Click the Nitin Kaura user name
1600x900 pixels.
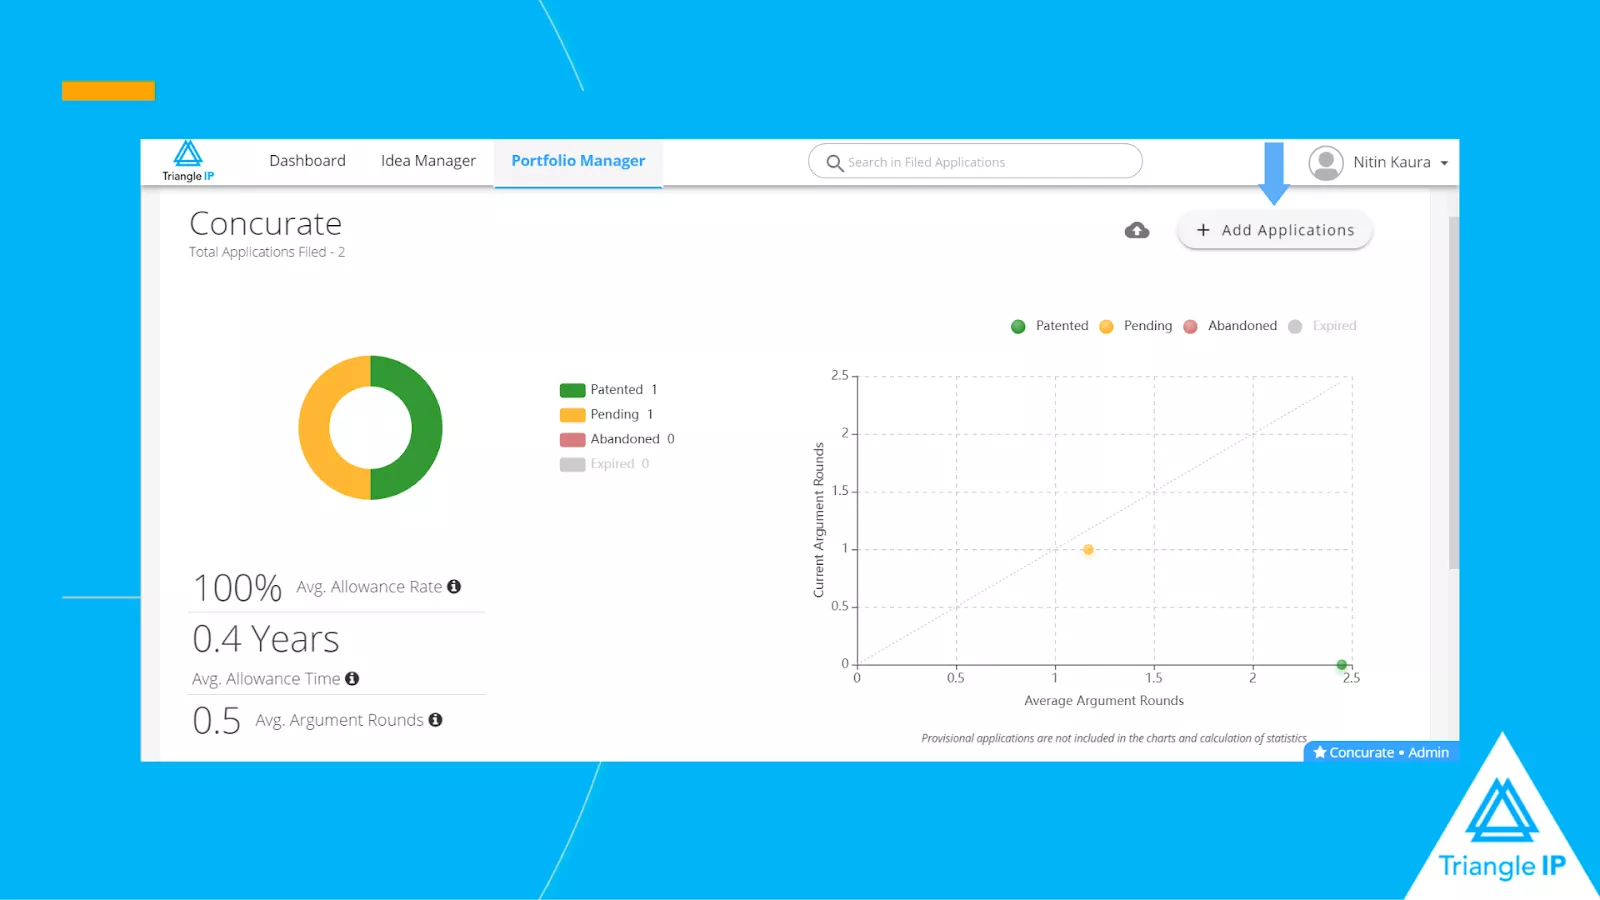click(x=1392, y=162)
